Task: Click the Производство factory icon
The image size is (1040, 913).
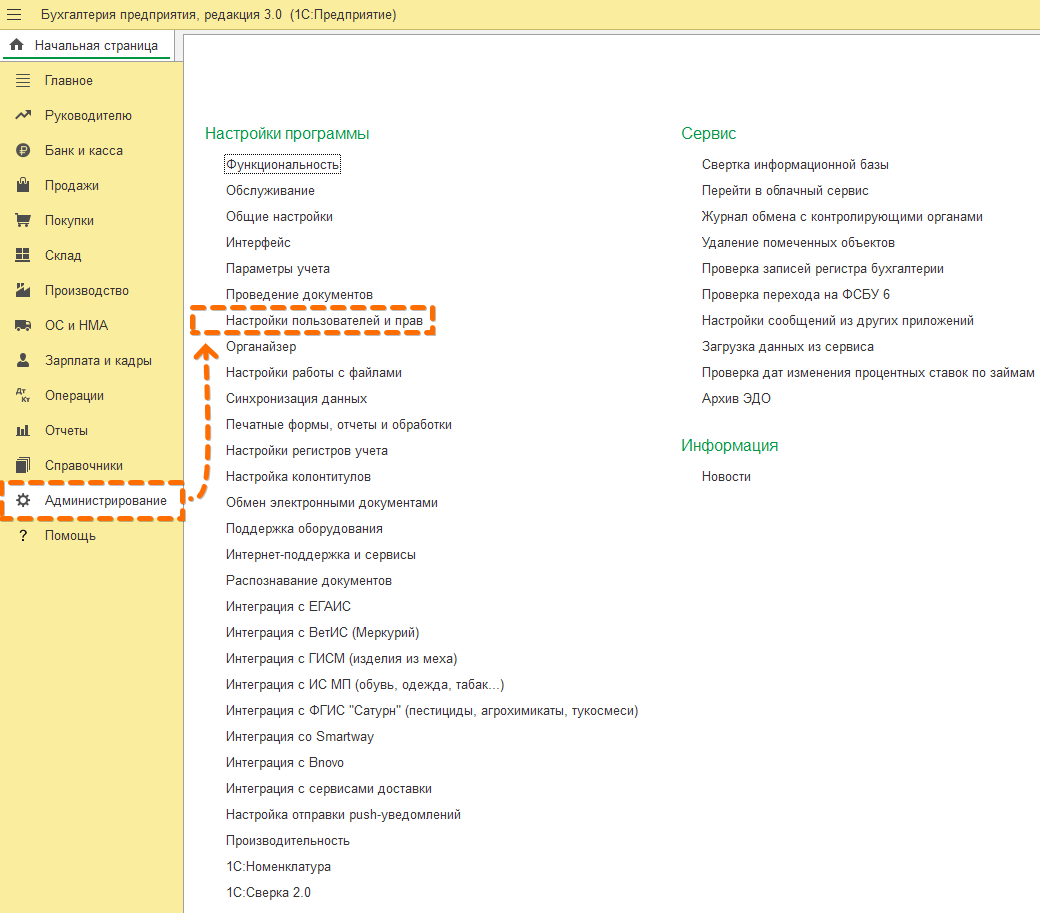Action: pos(23,291)
